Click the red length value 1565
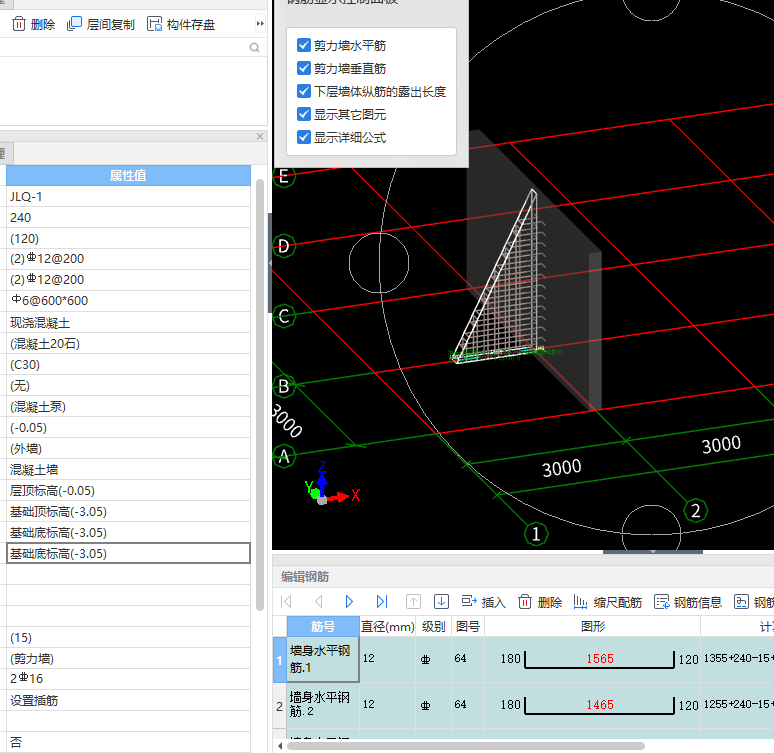Screen dimensions: 774x753 coord(600,659)
